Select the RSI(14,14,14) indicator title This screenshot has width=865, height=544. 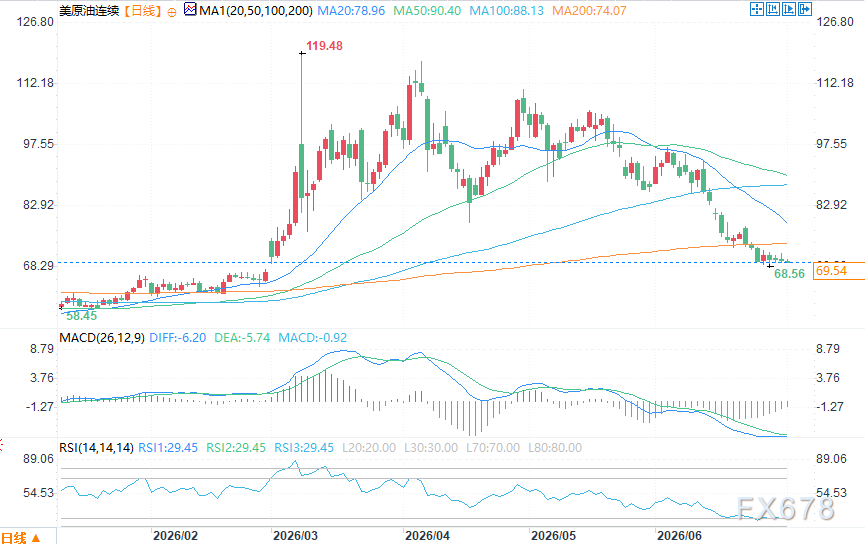tap(97, 448)
